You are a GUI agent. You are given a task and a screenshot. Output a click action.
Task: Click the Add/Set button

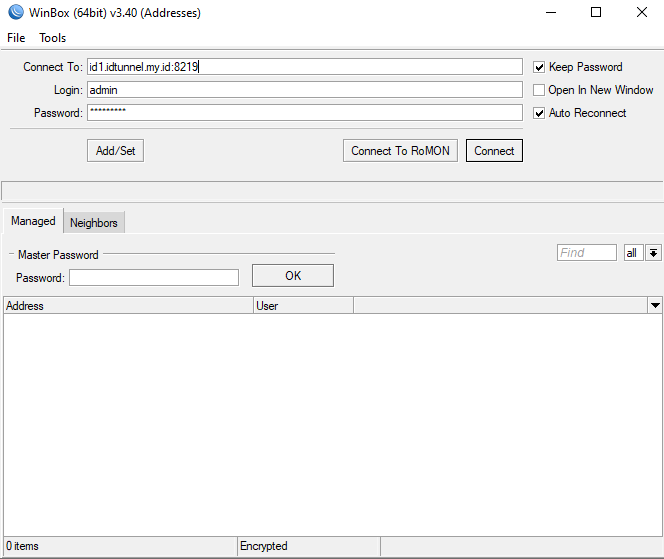(115, 151)
